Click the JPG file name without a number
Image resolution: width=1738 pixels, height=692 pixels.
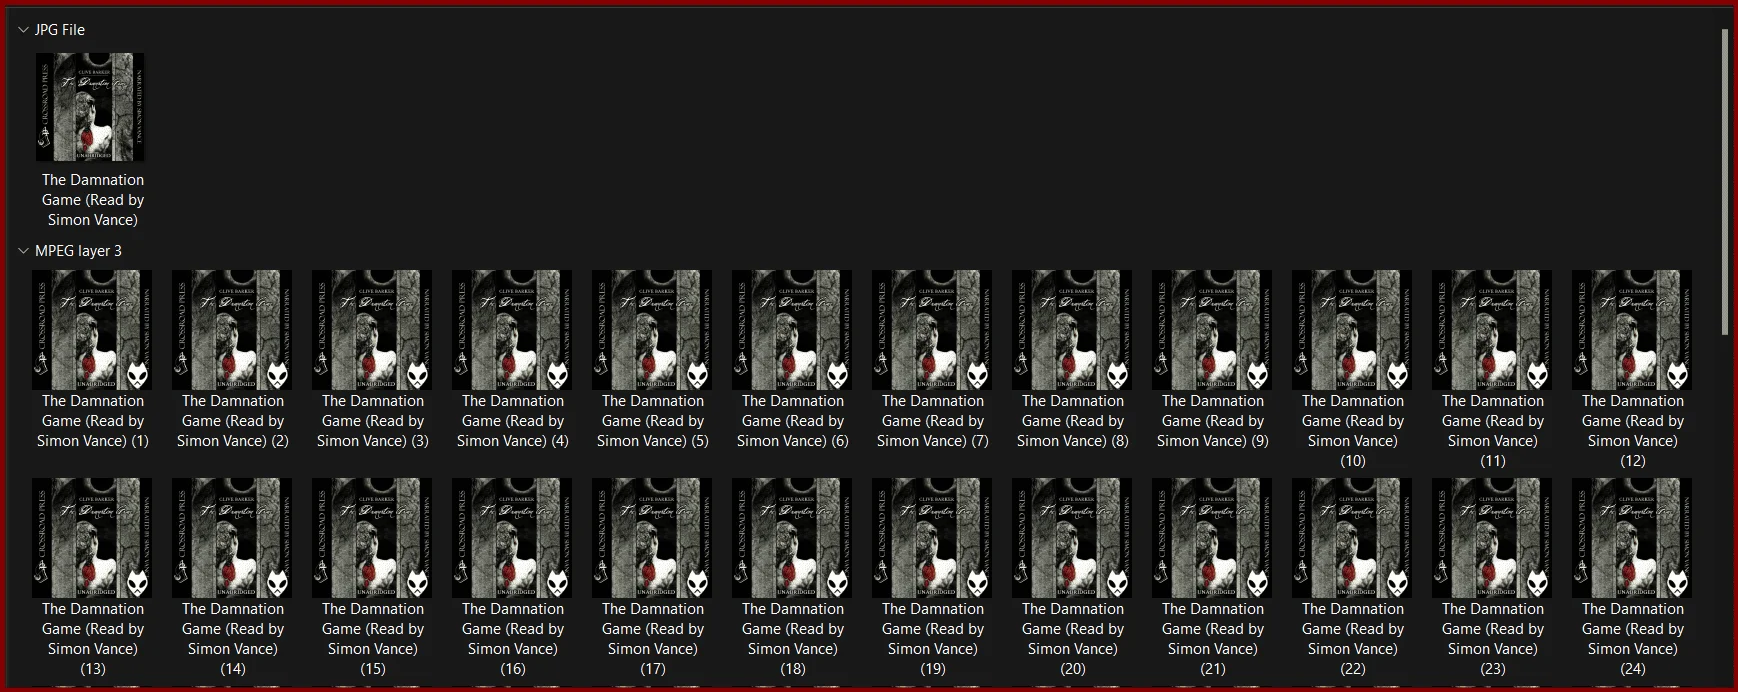click(93, 200)
